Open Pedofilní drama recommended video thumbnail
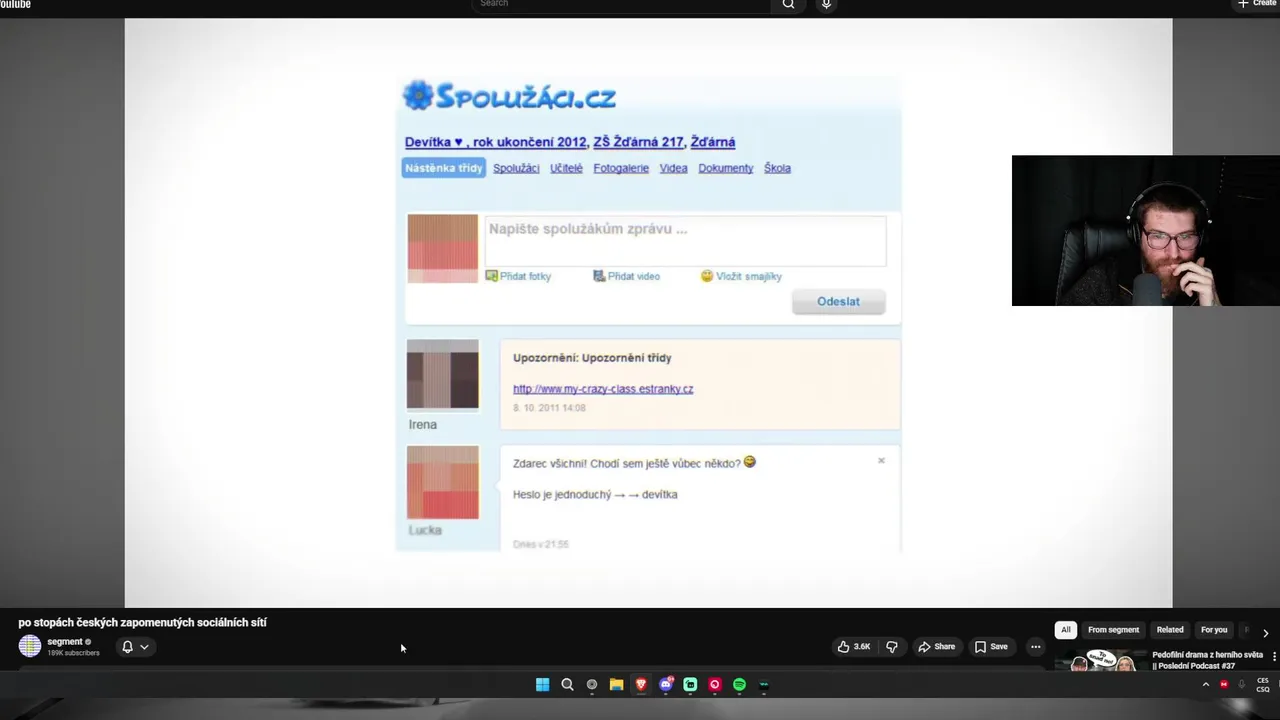This screenshot has height=720, width=1280. [x=1101, y=660]
